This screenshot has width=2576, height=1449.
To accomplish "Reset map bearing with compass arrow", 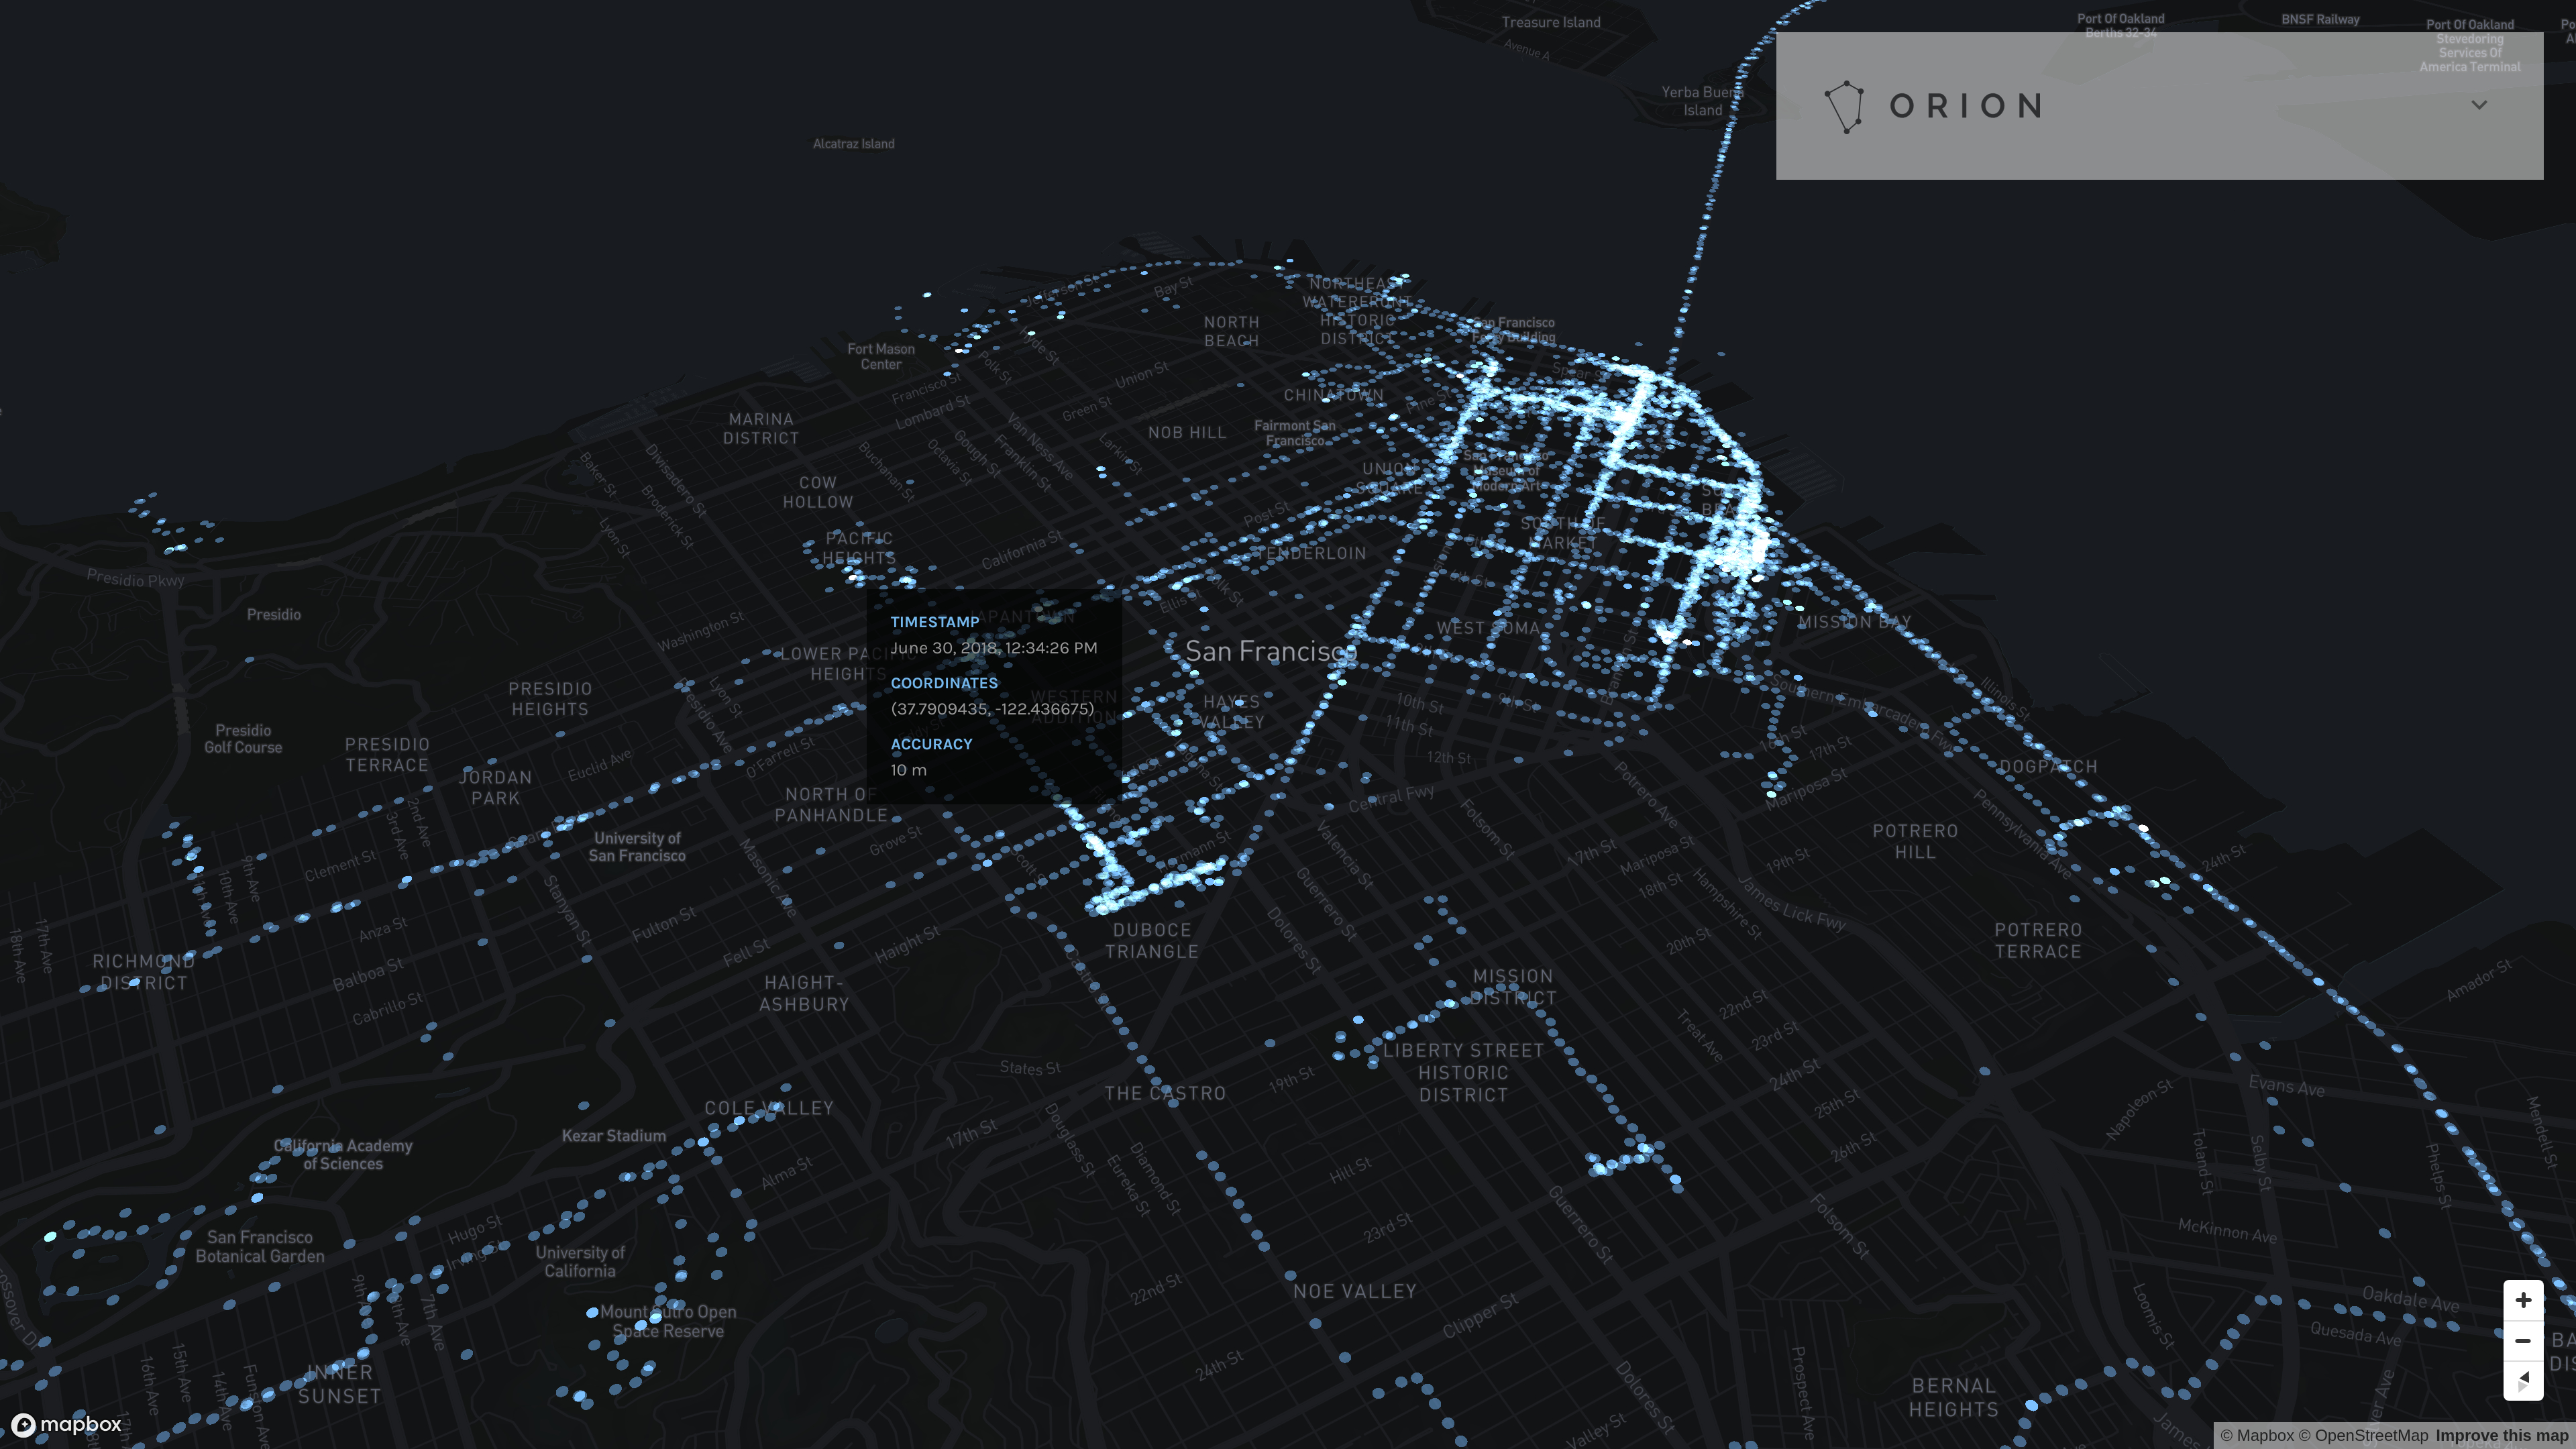I will point(2522,1381).
